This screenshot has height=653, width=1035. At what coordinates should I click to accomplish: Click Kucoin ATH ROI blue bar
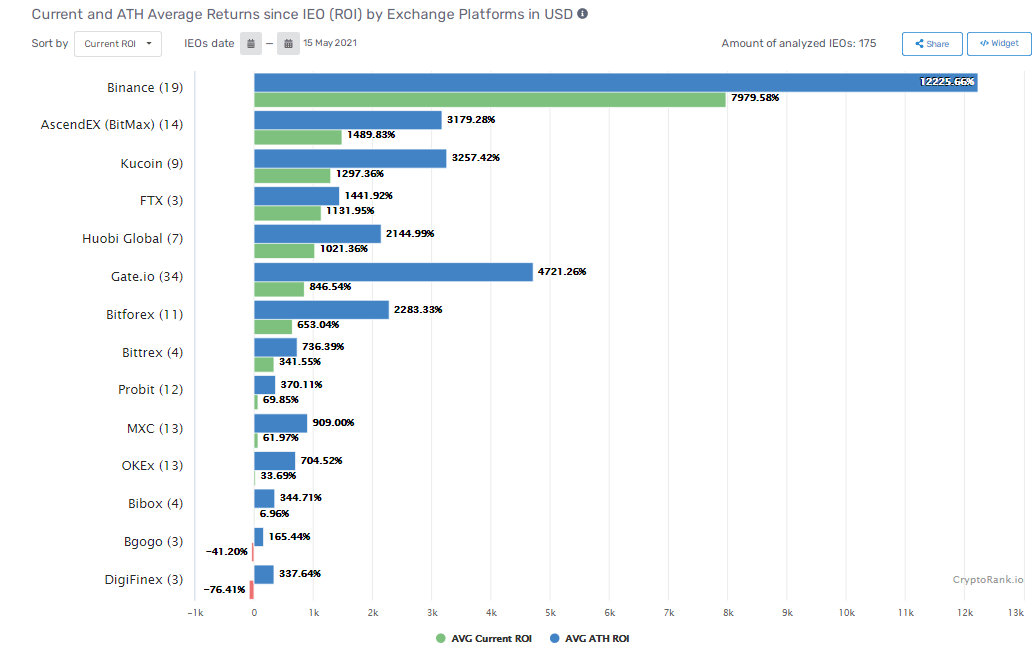click(x=350, y=158)
